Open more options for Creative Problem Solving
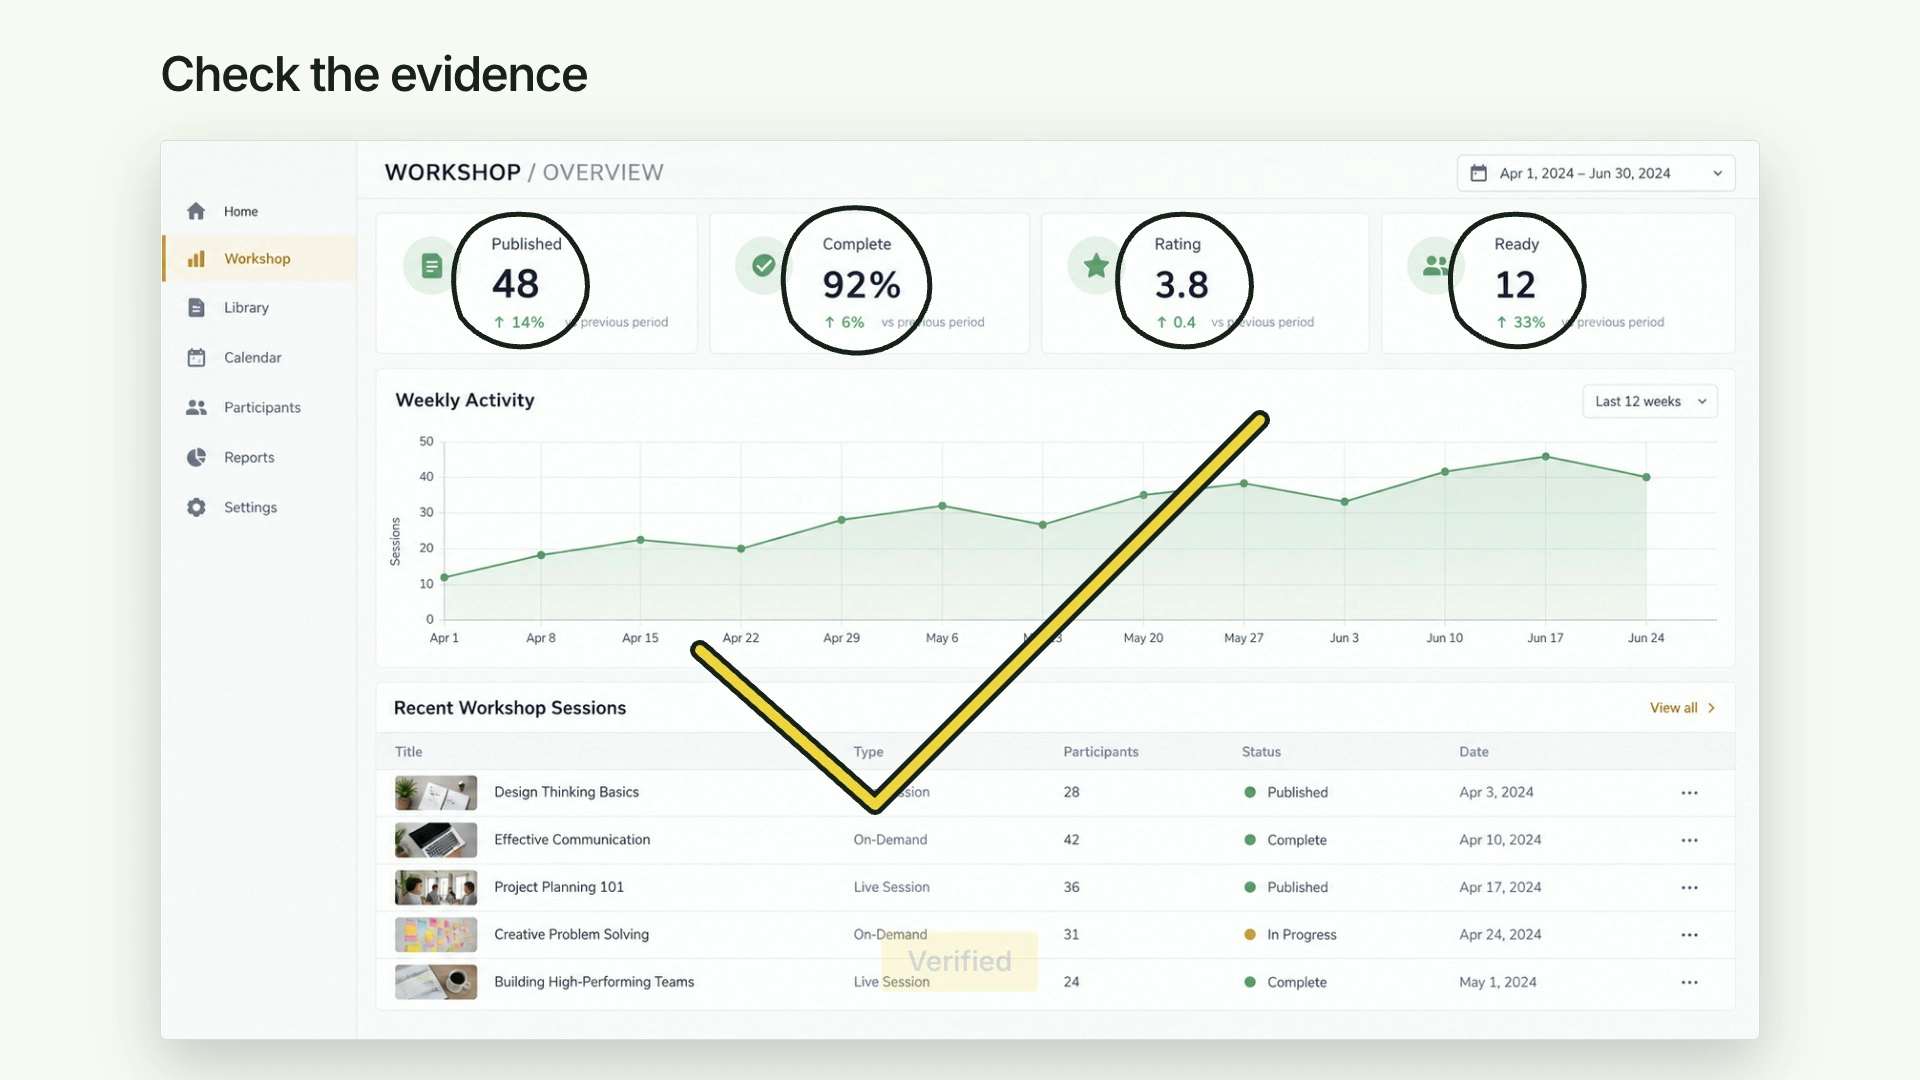The height and width of the screenshot is (1080, 1920). click(1689, 935)
